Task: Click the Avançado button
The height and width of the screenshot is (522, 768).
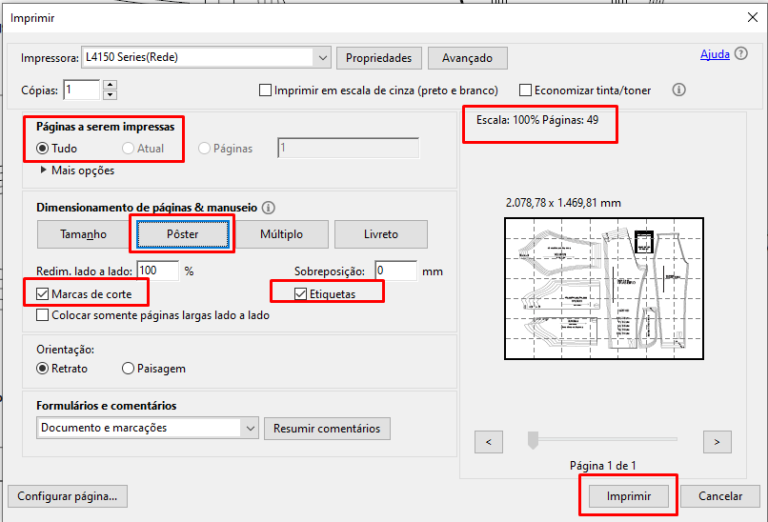Action: click(467, 58)
